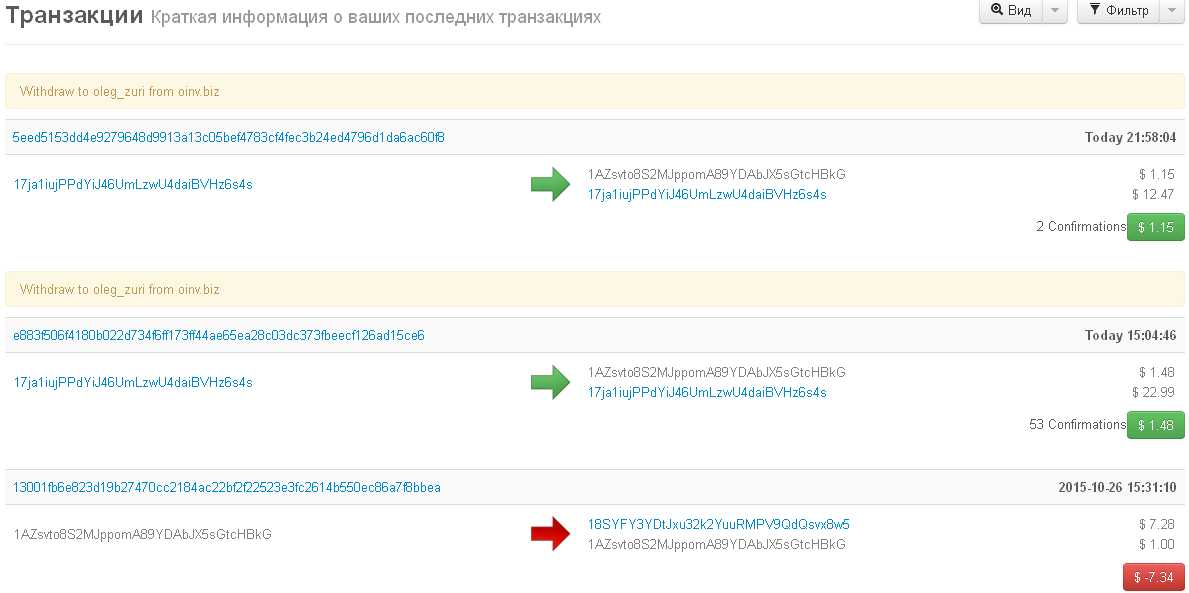1189x593 pixels.
Task: Click the Транзакции page heading
Action: pos(73,16)
